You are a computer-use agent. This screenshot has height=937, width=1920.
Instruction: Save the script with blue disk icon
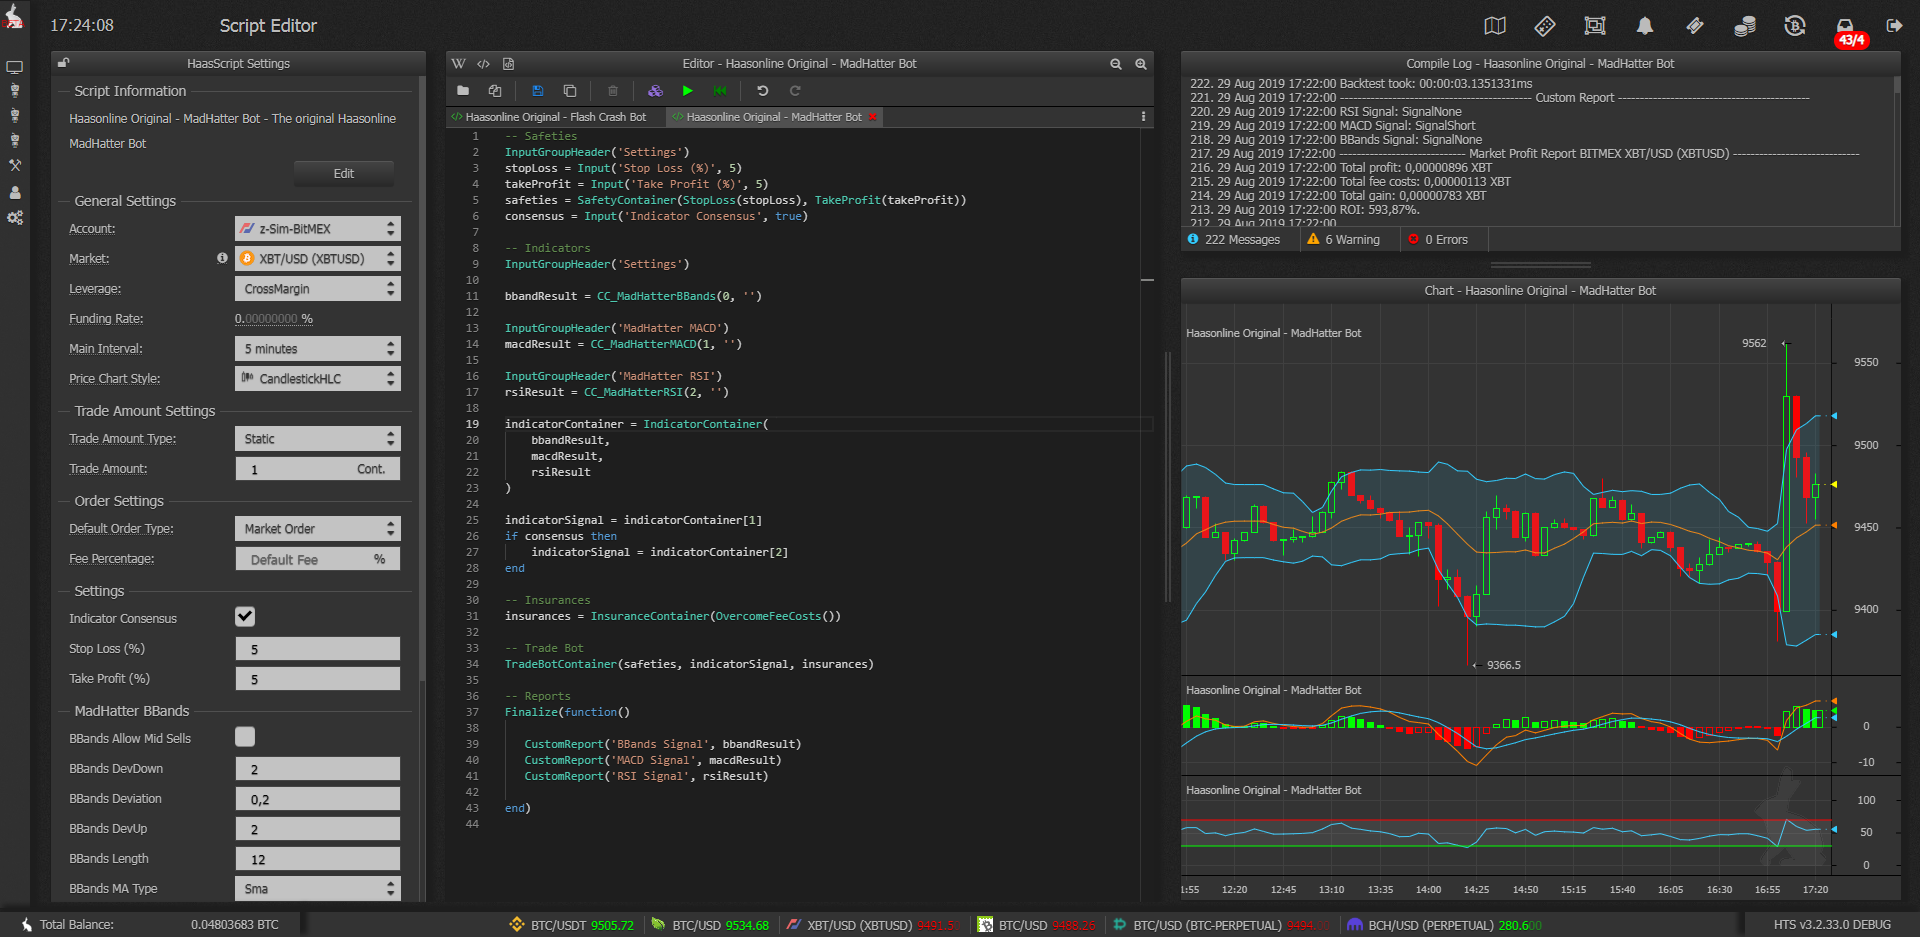point(537,91)
